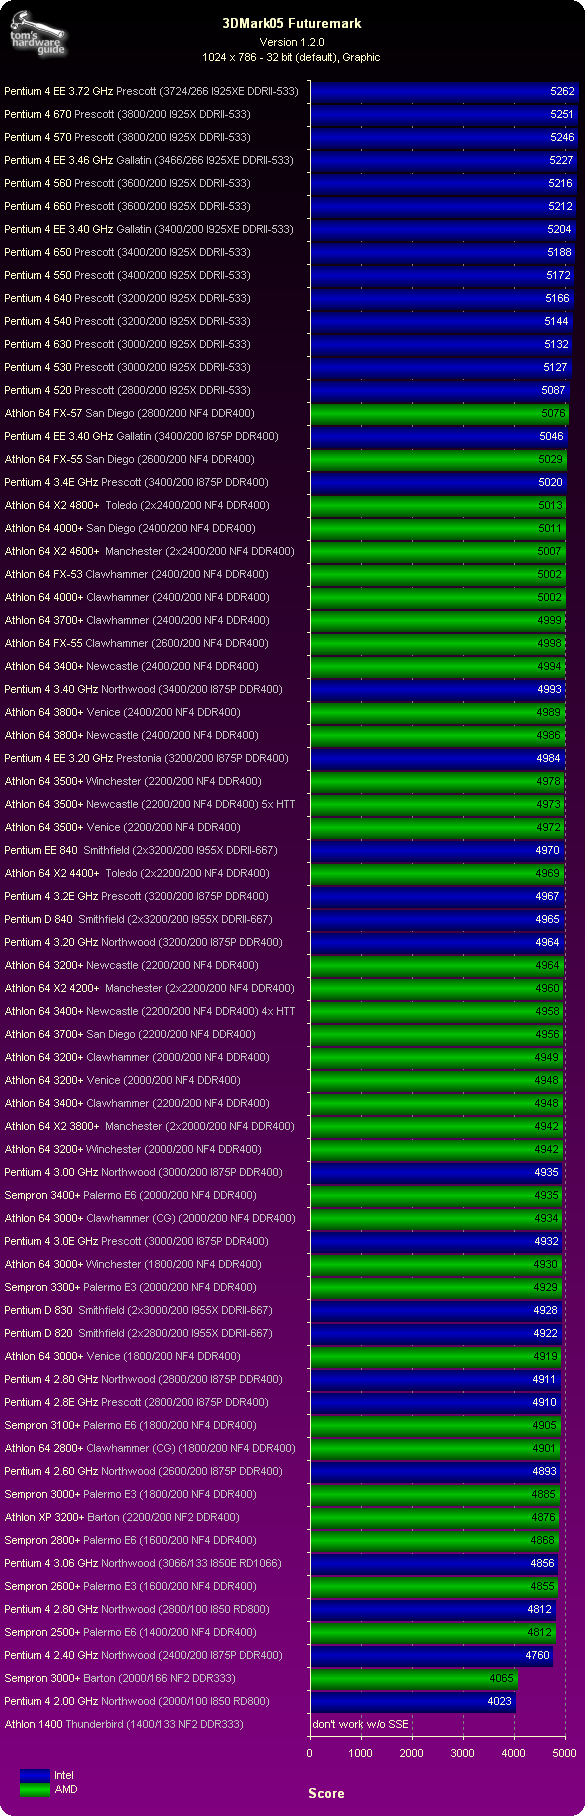
Task: Select the Athlon 64 X2 4400+ Toledo label
Action: coord(137,873)
